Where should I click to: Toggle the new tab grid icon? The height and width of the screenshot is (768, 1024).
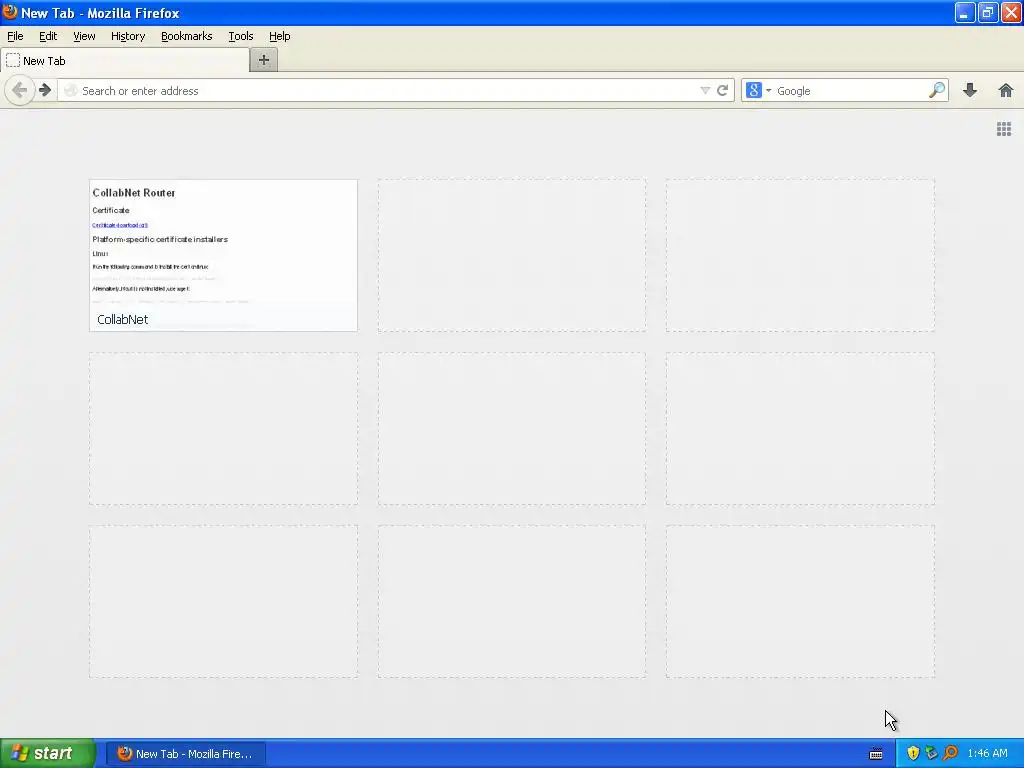[1004, 129]
